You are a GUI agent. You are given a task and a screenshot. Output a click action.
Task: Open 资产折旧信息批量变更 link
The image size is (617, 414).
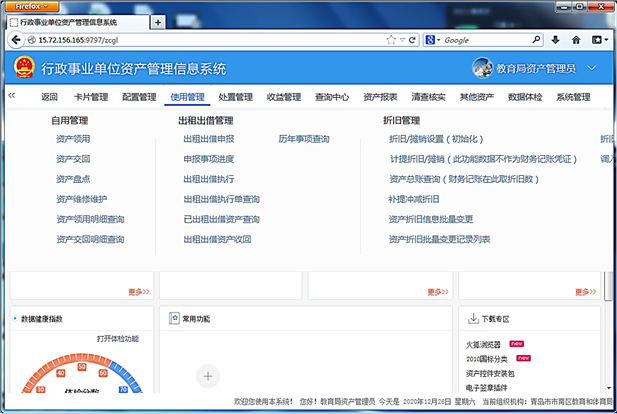point(431,219)
